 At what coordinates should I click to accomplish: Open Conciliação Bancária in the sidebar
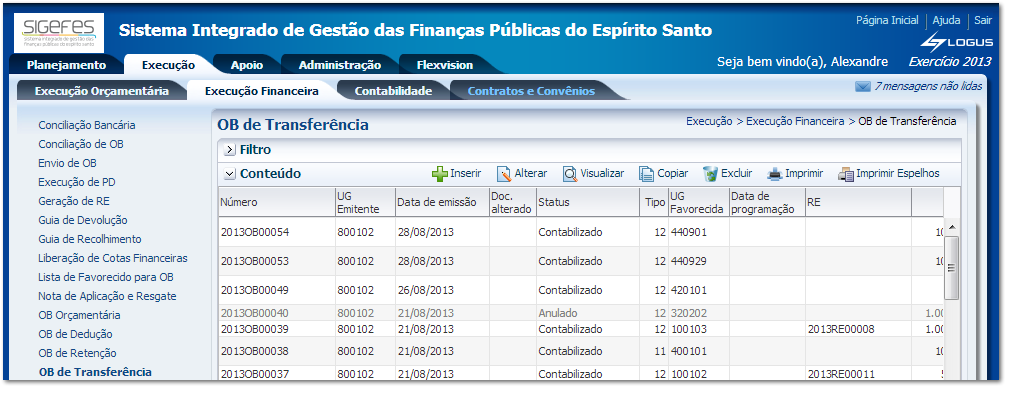click(86, 125)
